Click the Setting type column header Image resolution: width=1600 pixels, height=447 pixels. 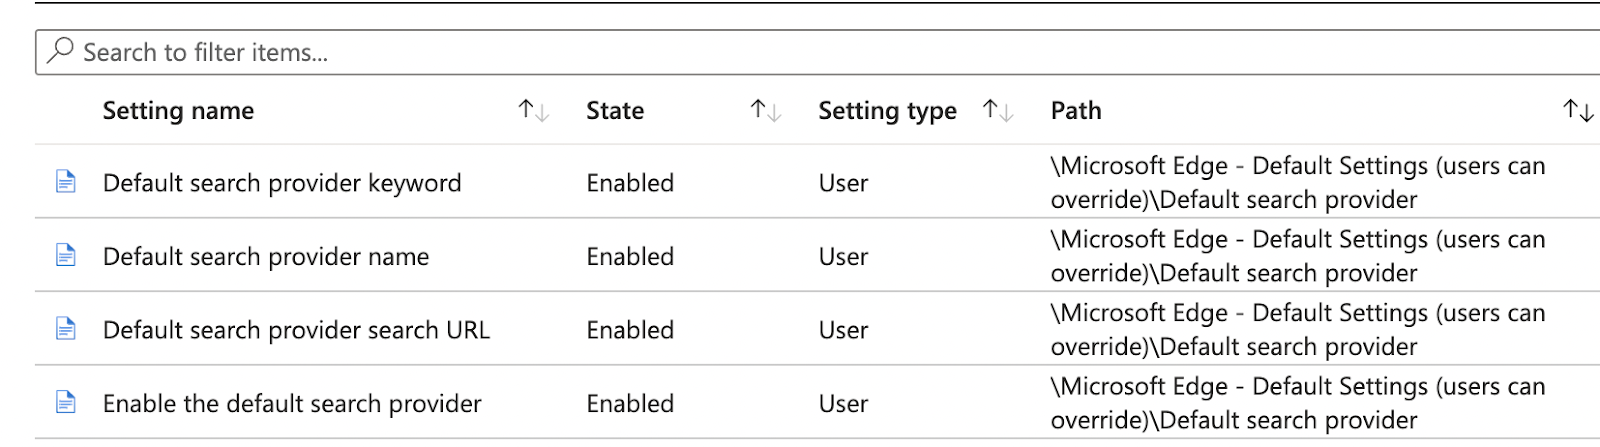pyautogui.click(x=887, y=111)
